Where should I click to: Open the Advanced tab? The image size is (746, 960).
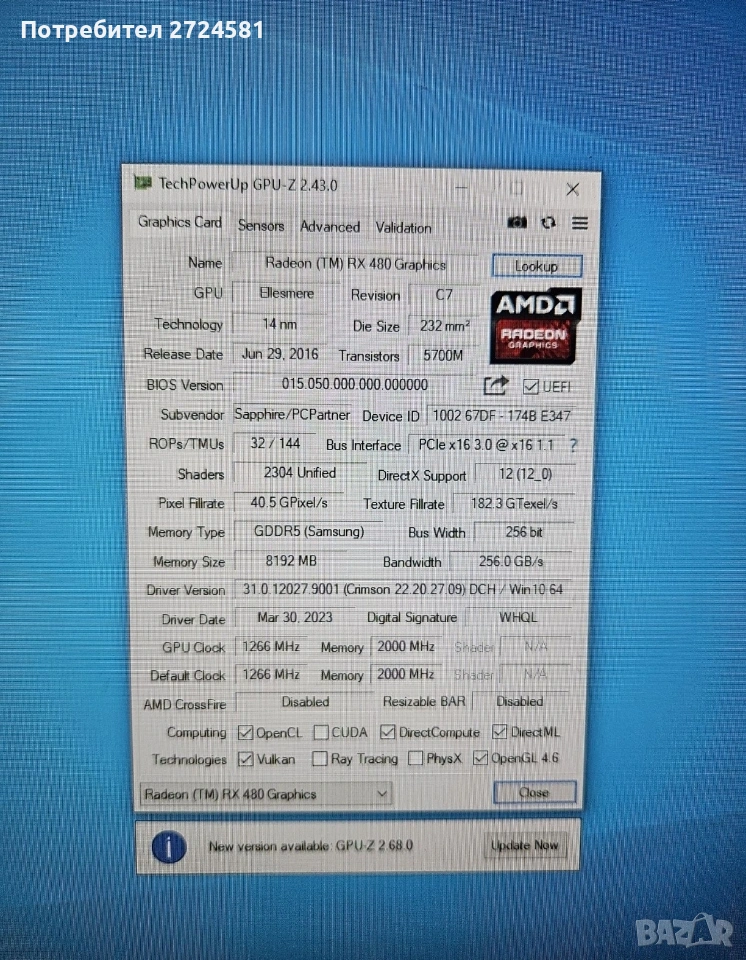pyautogui.click(x=330, y=227)
